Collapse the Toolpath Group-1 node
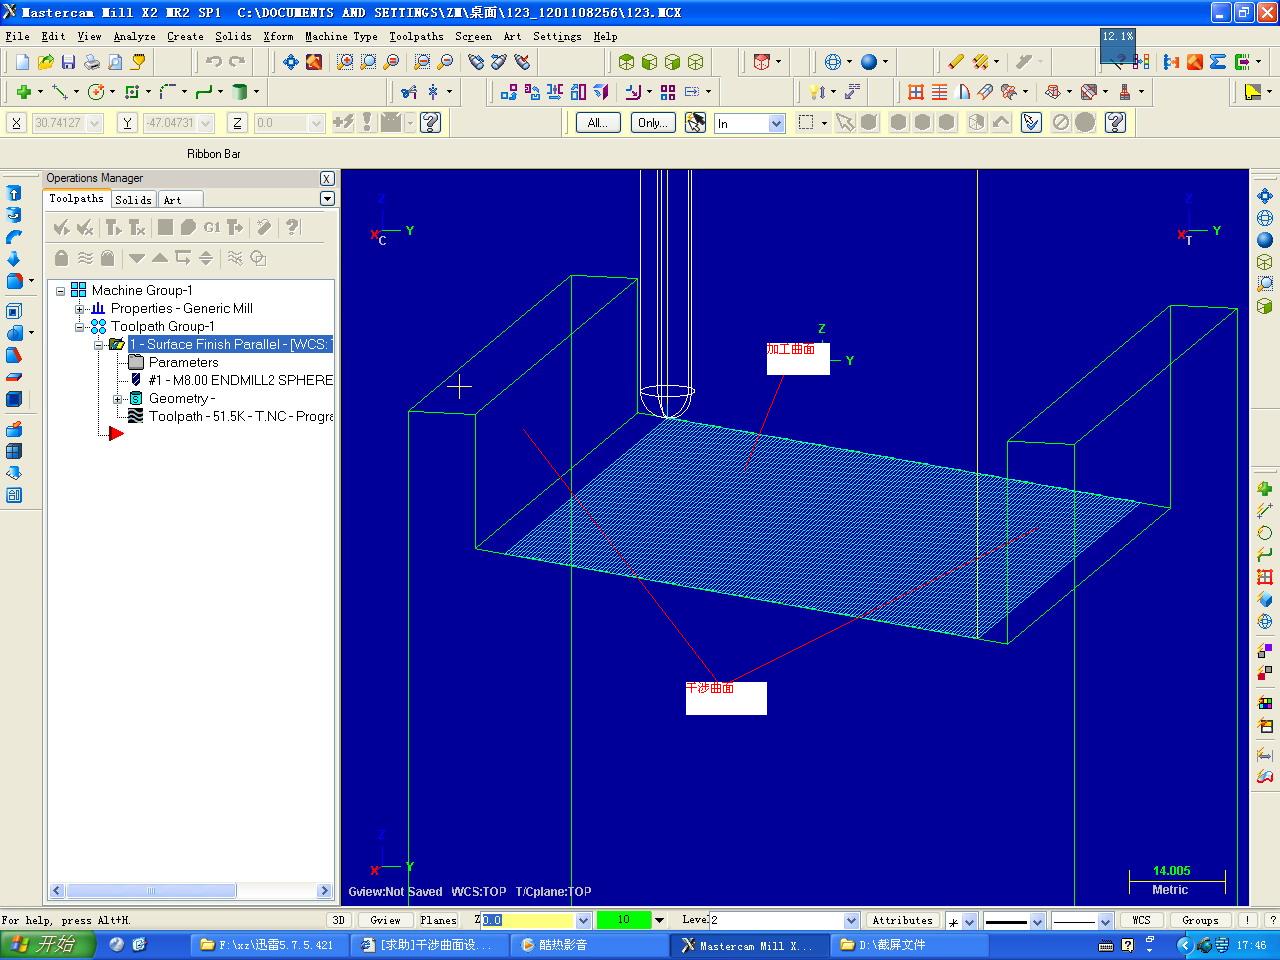 pos(80,327)
